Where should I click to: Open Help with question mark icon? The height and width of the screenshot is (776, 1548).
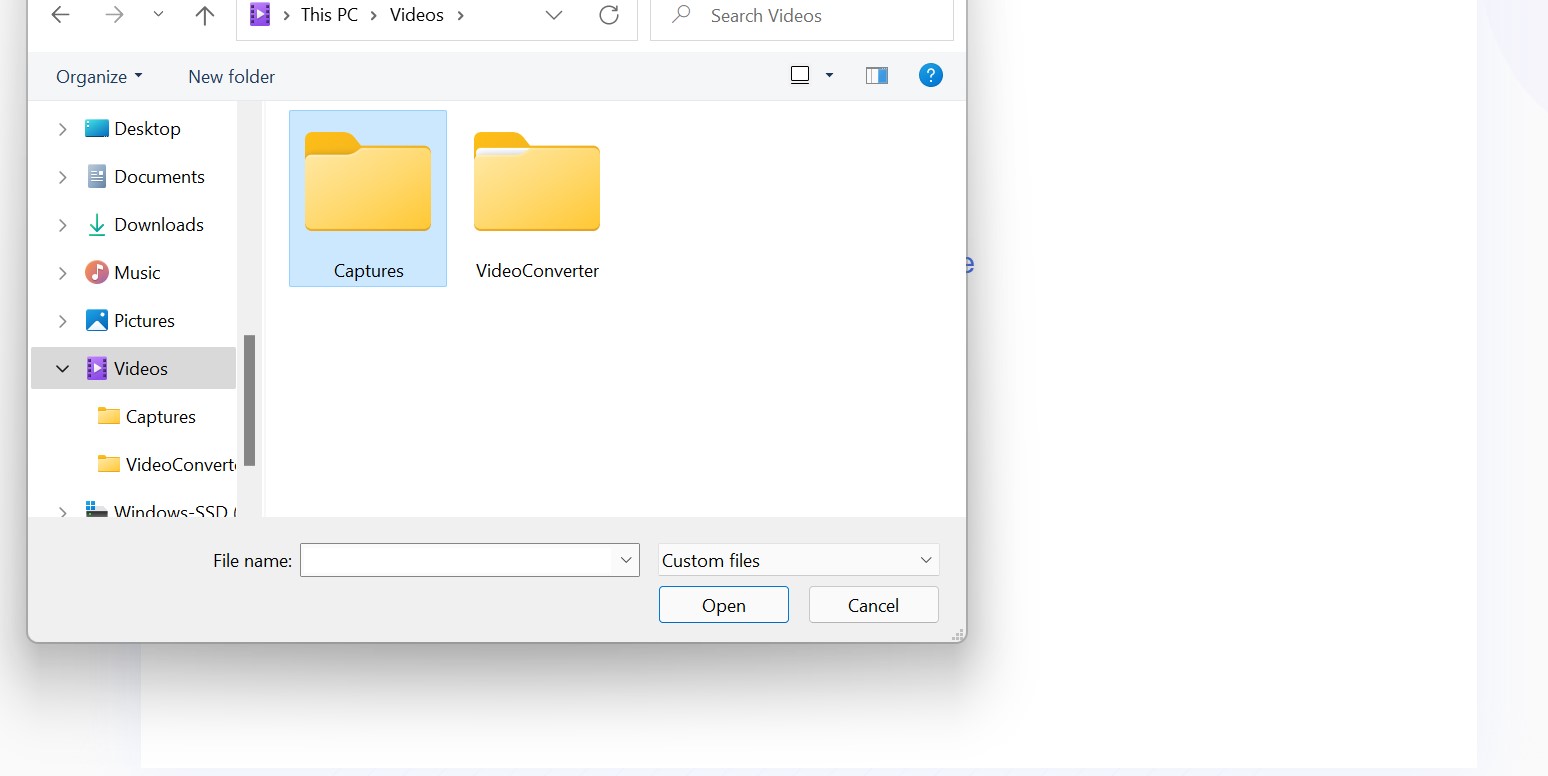[x=930, y=75]
